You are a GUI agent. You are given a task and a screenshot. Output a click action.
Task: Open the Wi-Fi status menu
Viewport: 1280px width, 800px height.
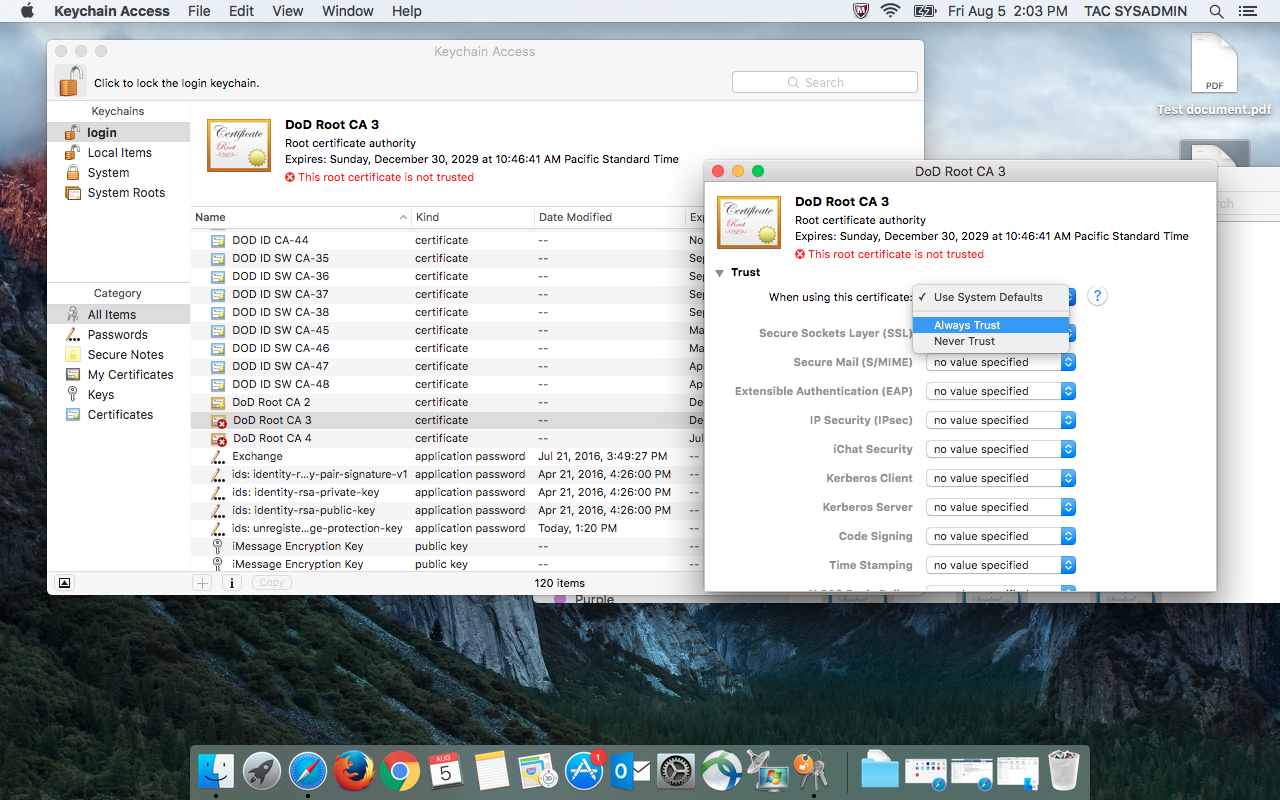coord(890,11)
